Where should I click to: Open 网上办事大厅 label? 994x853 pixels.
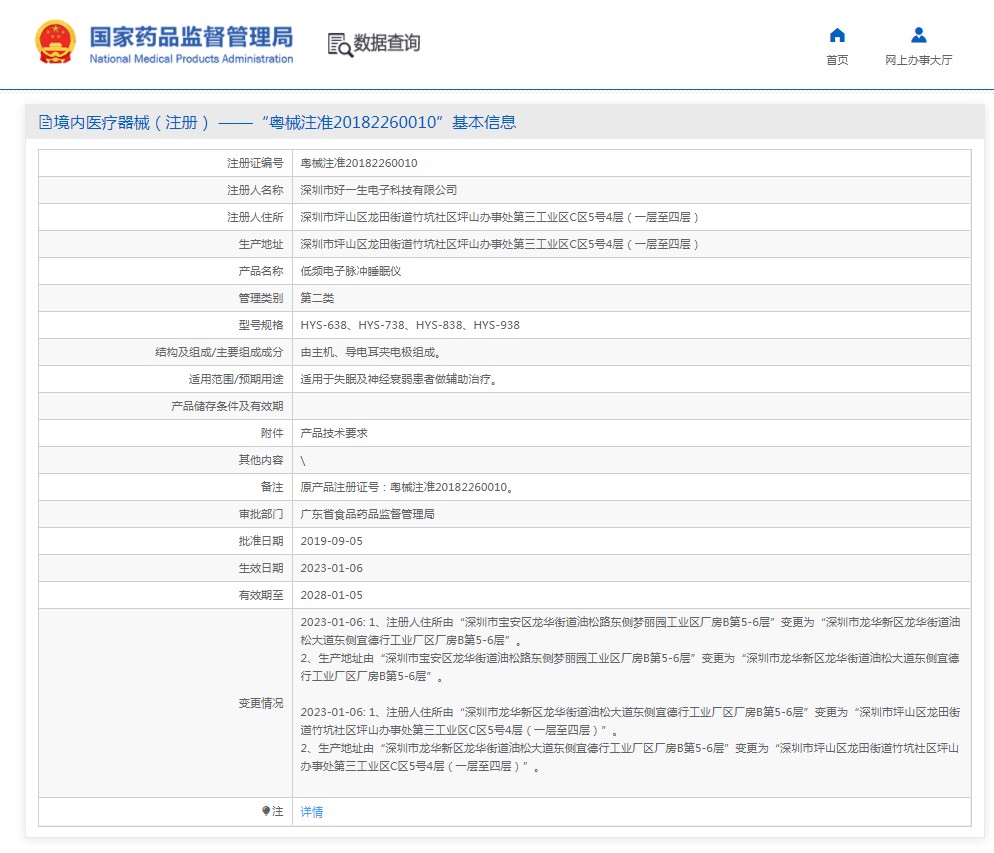pos(919,60)
